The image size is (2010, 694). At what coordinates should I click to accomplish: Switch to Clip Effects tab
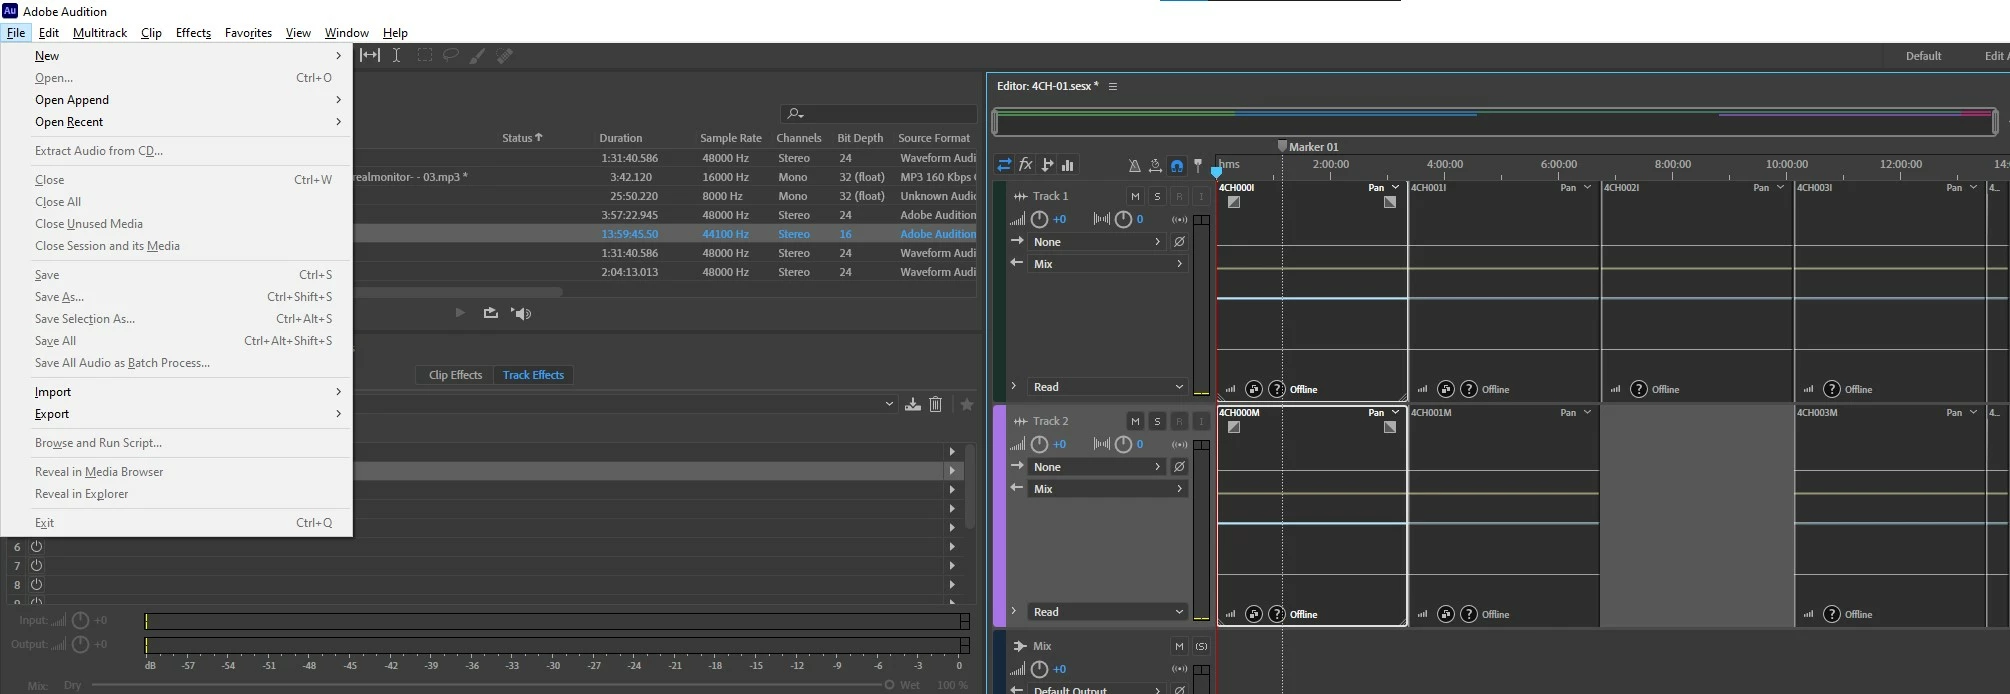(455, 375)
